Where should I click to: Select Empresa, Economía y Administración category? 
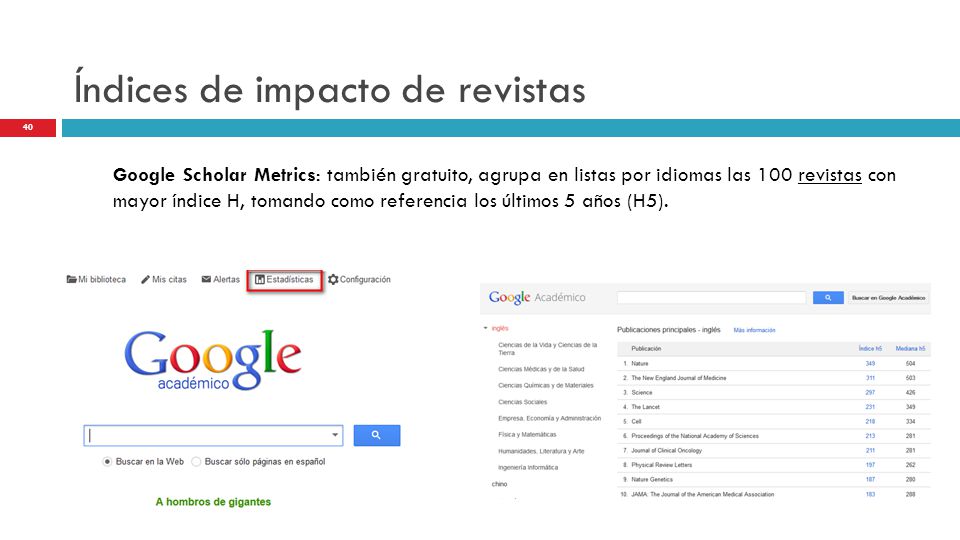(x=549, y=419)
